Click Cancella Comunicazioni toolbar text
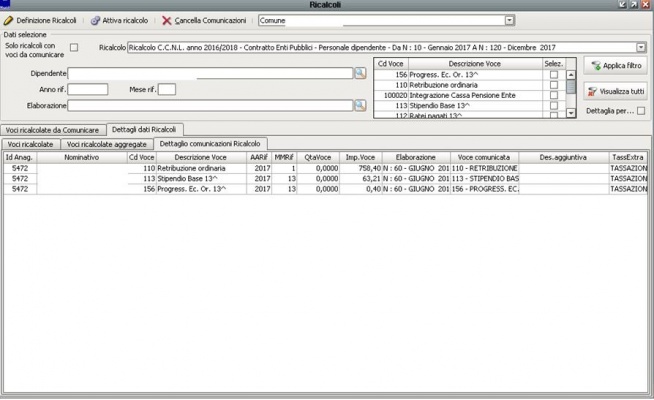This screenshot has width=654, height=400. 210,20
